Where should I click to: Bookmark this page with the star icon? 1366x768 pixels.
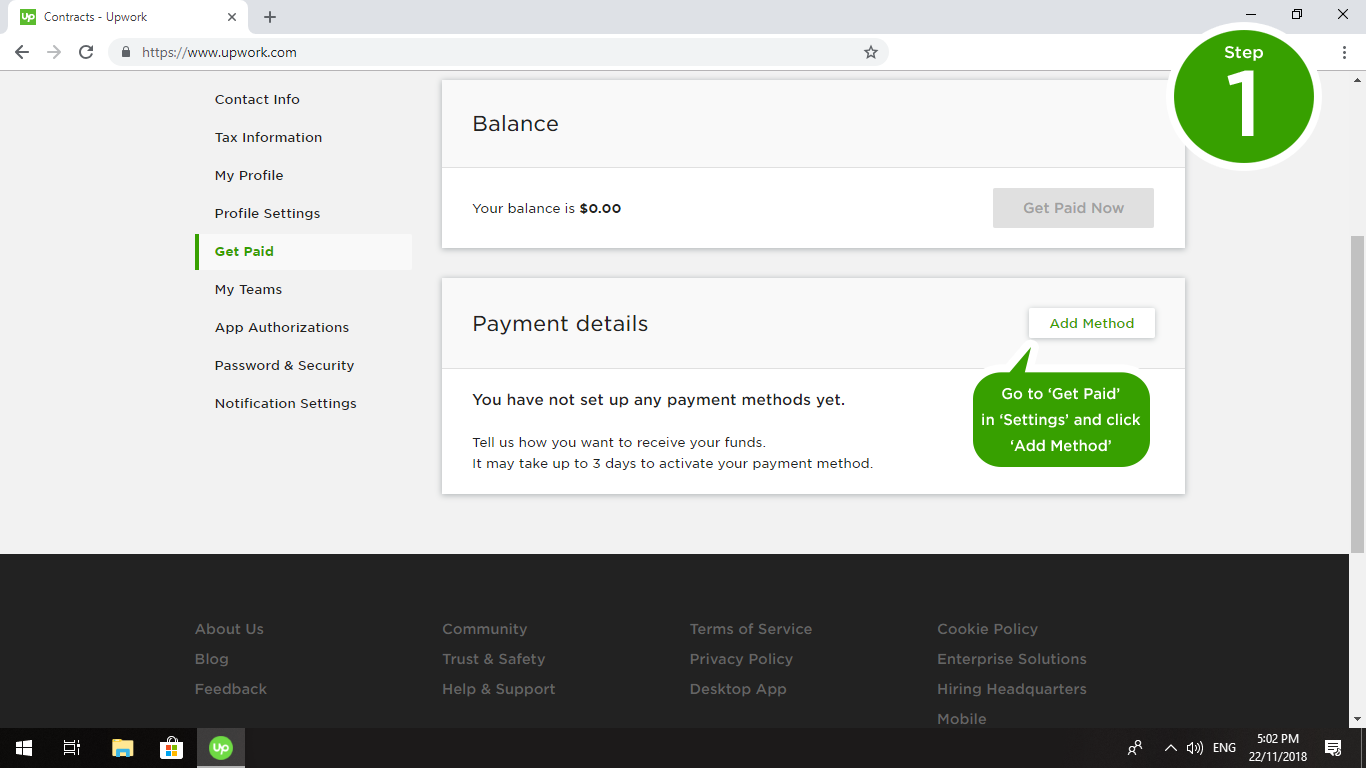tap(871, 52)
